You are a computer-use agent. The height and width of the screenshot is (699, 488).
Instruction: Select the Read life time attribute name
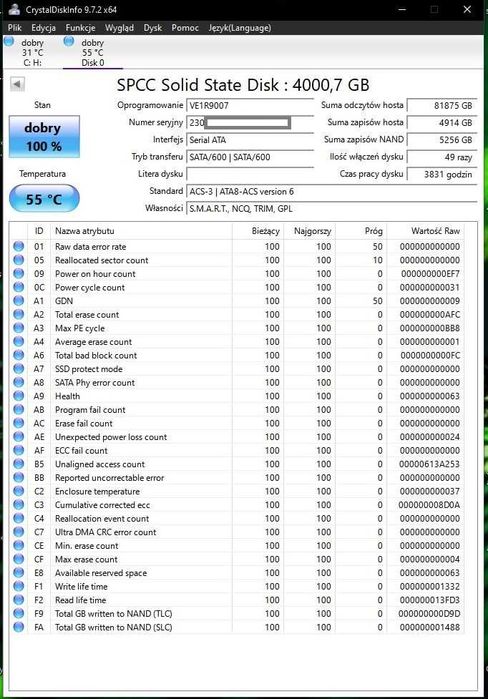tap(80, 600)
